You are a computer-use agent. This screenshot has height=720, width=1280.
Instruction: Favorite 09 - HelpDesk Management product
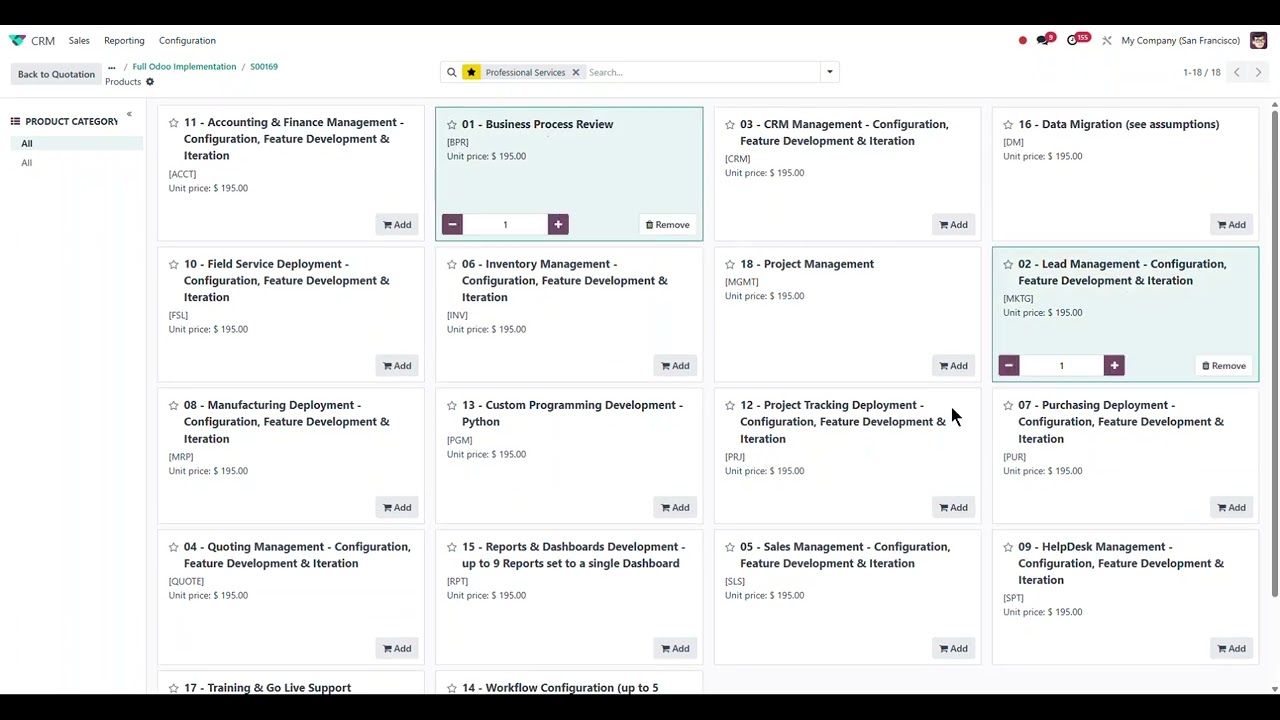pyautogui.click(x=1008, y=547)
